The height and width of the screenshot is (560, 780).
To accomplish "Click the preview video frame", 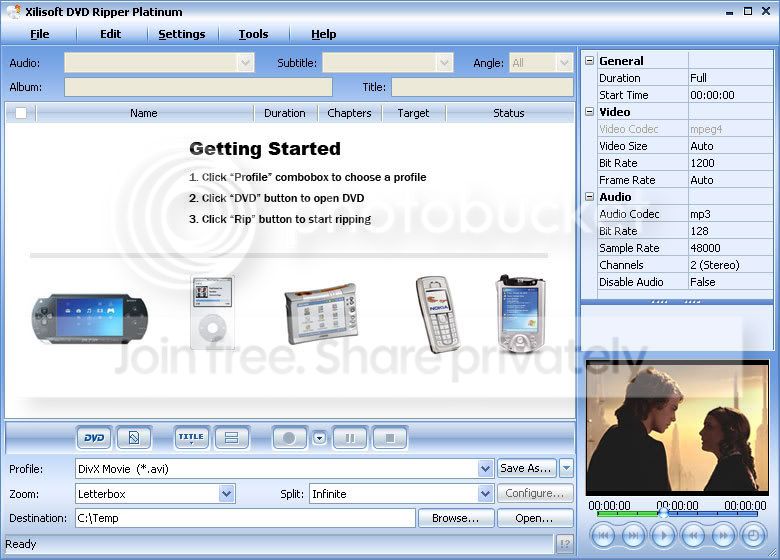I will [x=677, y=428].
